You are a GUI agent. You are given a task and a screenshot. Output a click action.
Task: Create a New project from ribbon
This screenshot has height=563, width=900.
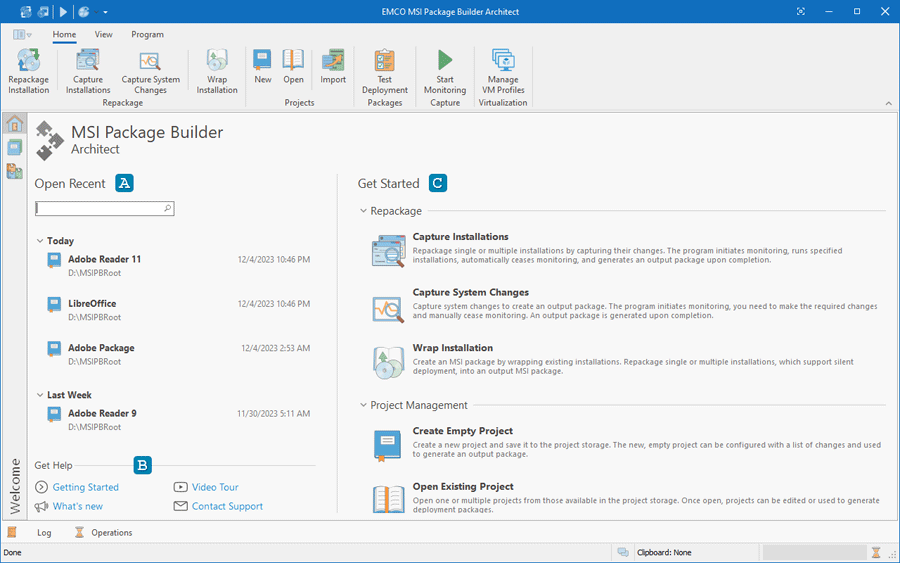263,67
